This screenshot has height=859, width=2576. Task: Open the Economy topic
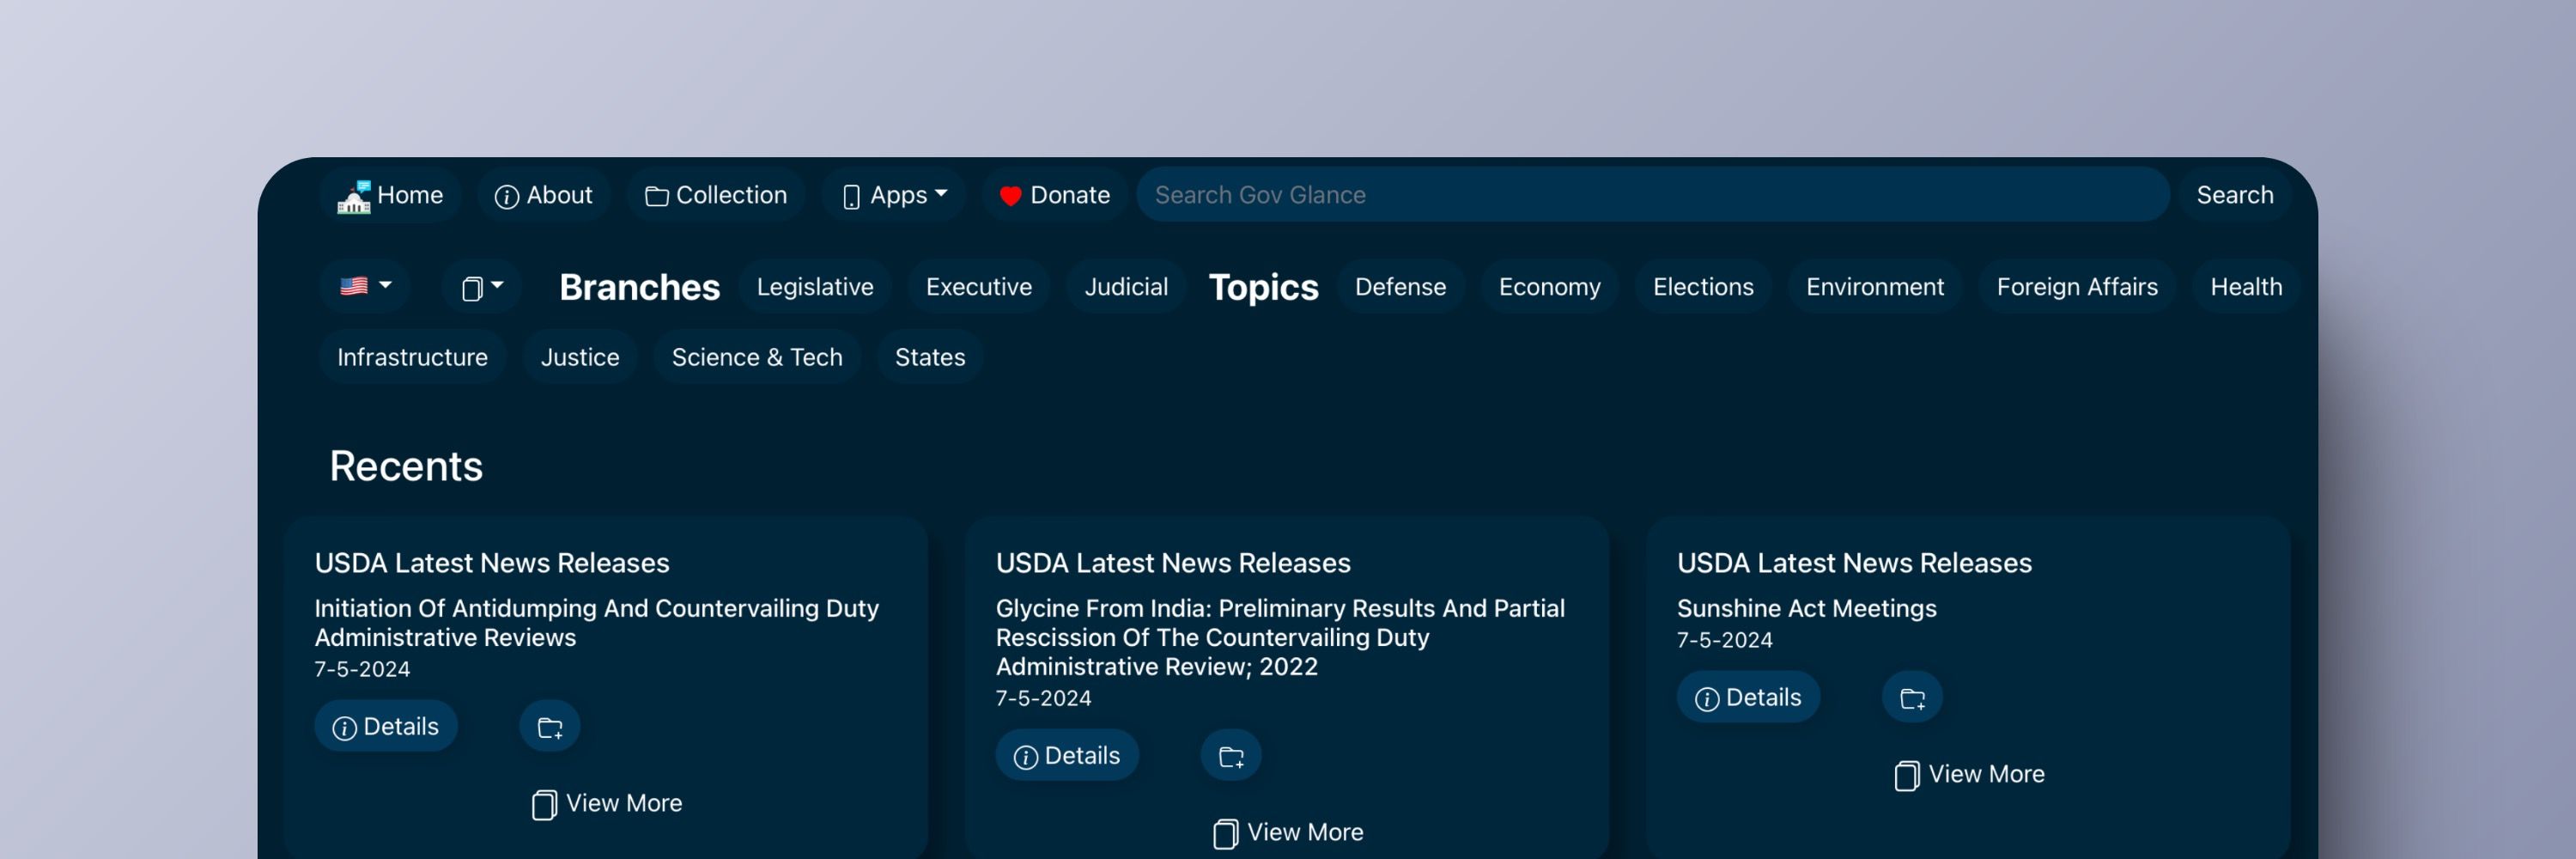coord(1549,287)
